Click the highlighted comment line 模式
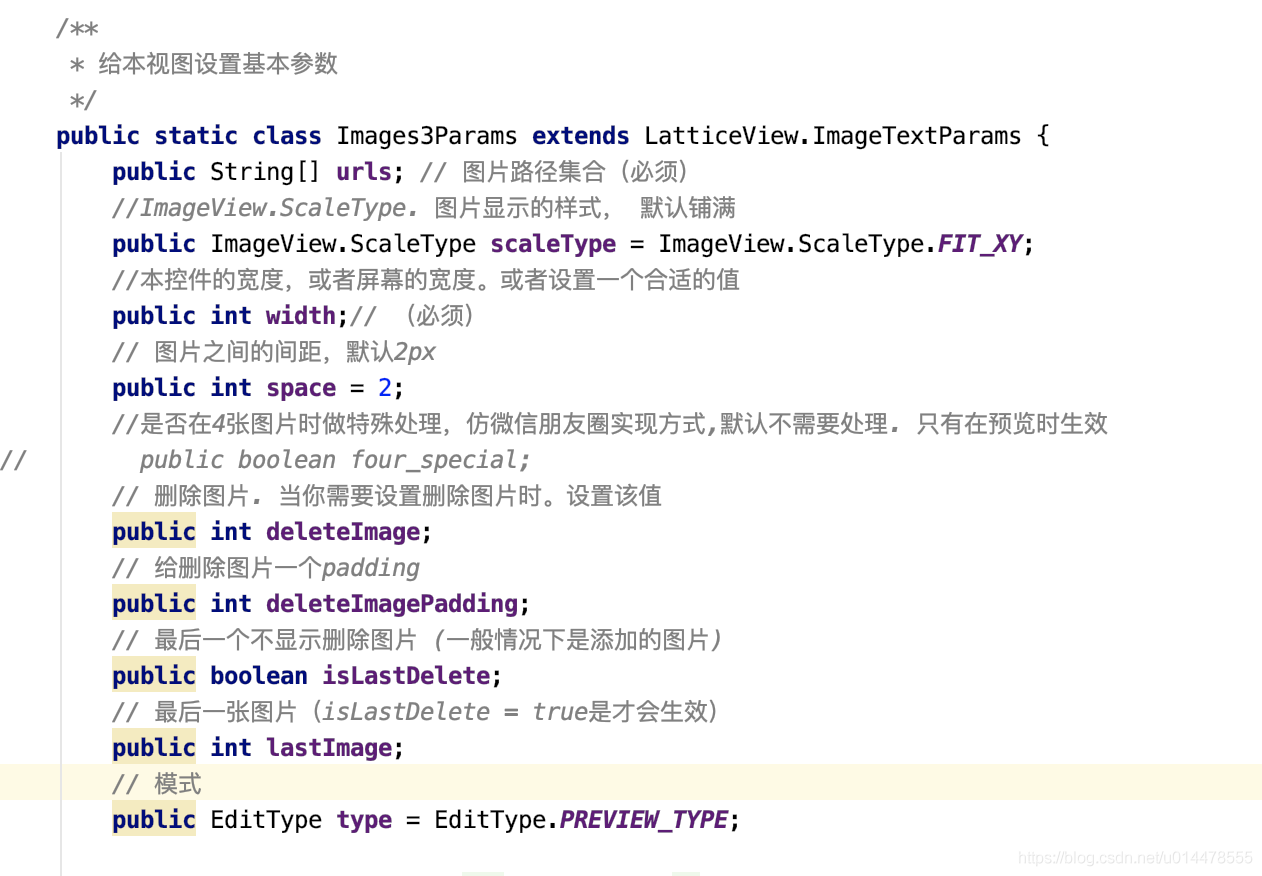This screenshot has width=1262, height=876. point(157,783)
